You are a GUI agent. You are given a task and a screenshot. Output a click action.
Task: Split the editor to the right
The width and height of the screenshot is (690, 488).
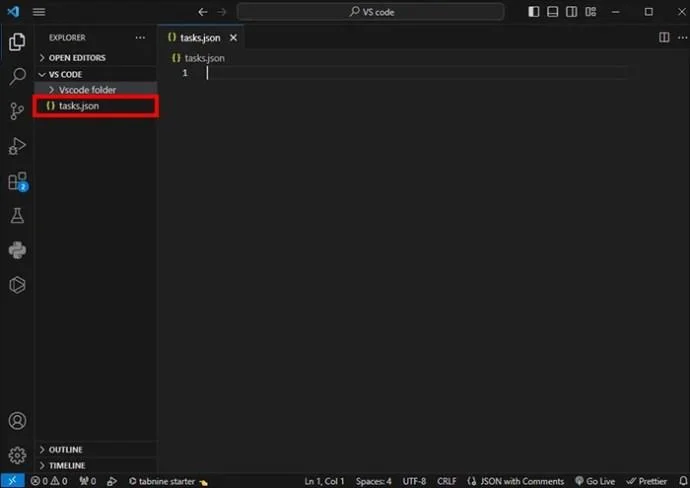pos(664,37)
